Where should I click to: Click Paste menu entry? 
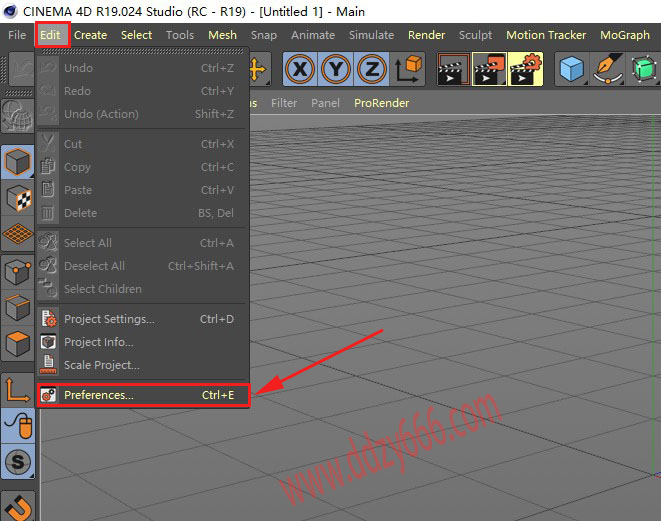tap(142, 190)
